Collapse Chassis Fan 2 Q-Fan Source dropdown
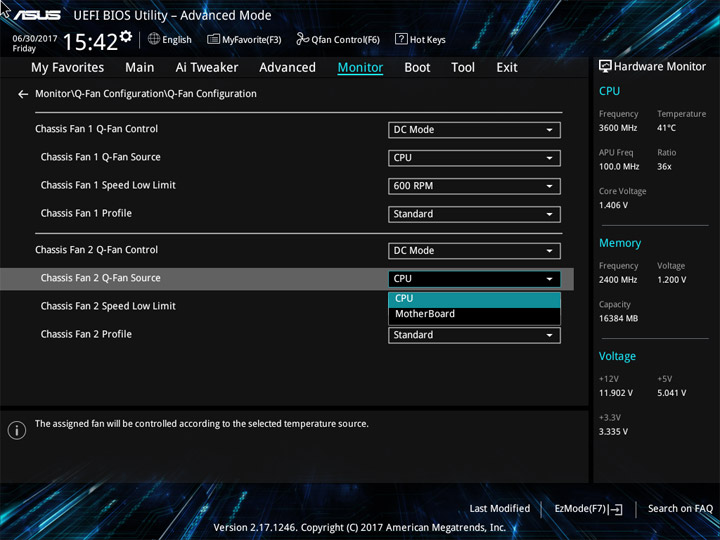This screenshot has width=720, height=540. click(474, 279)
